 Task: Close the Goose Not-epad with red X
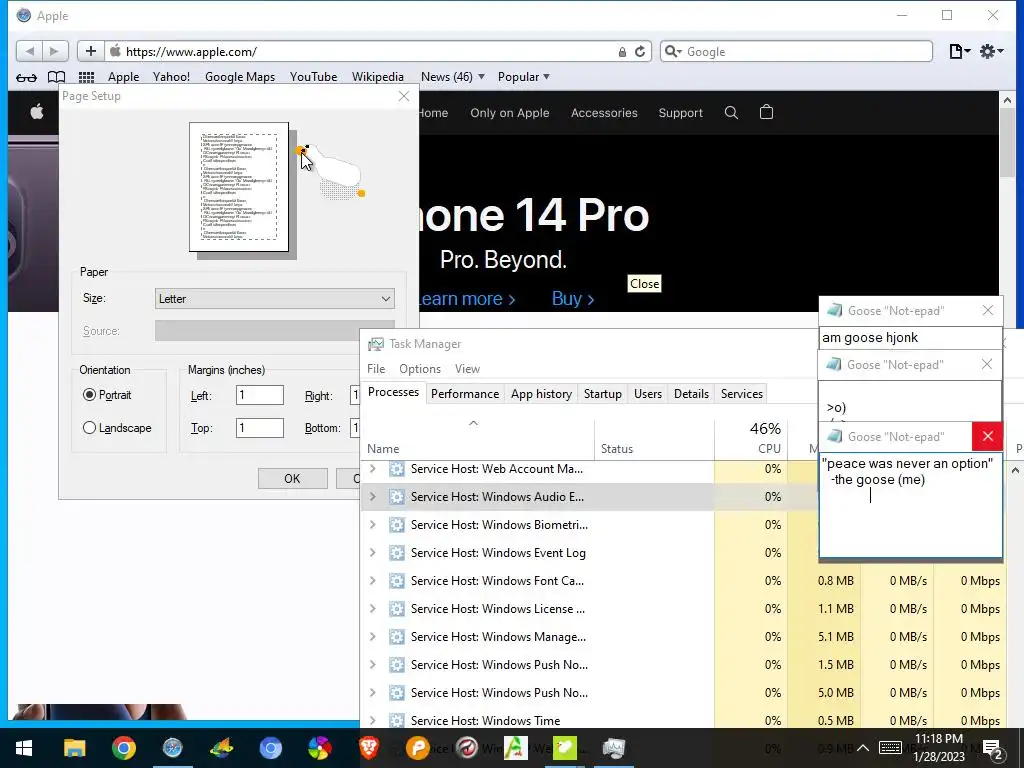pos(987,436)
